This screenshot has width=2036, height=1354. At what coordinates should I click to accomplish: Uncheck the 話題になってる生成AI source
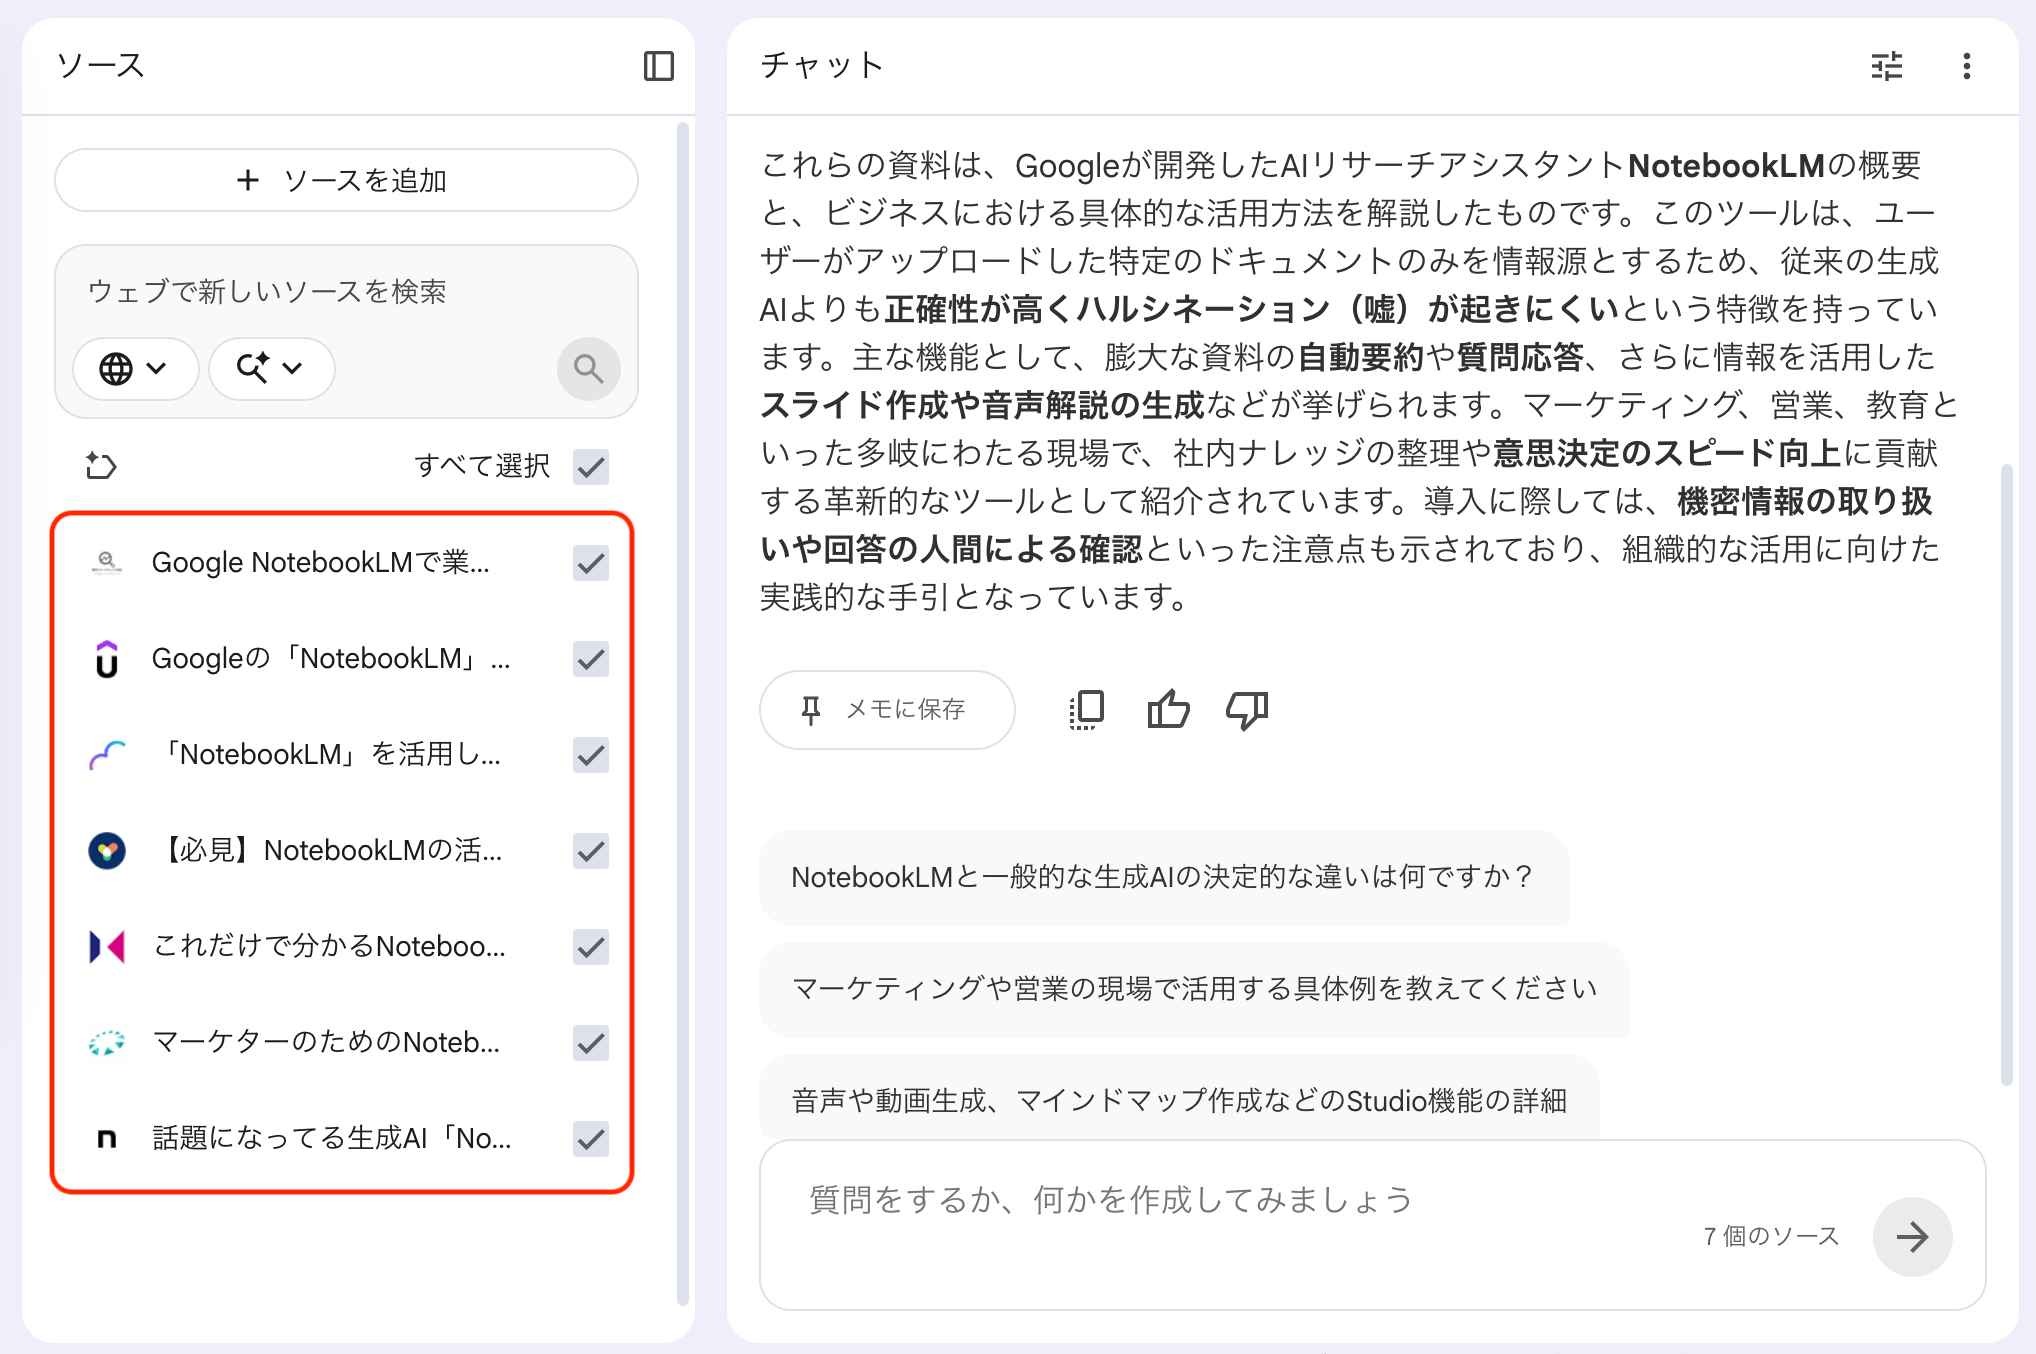tap(591, 1139)
